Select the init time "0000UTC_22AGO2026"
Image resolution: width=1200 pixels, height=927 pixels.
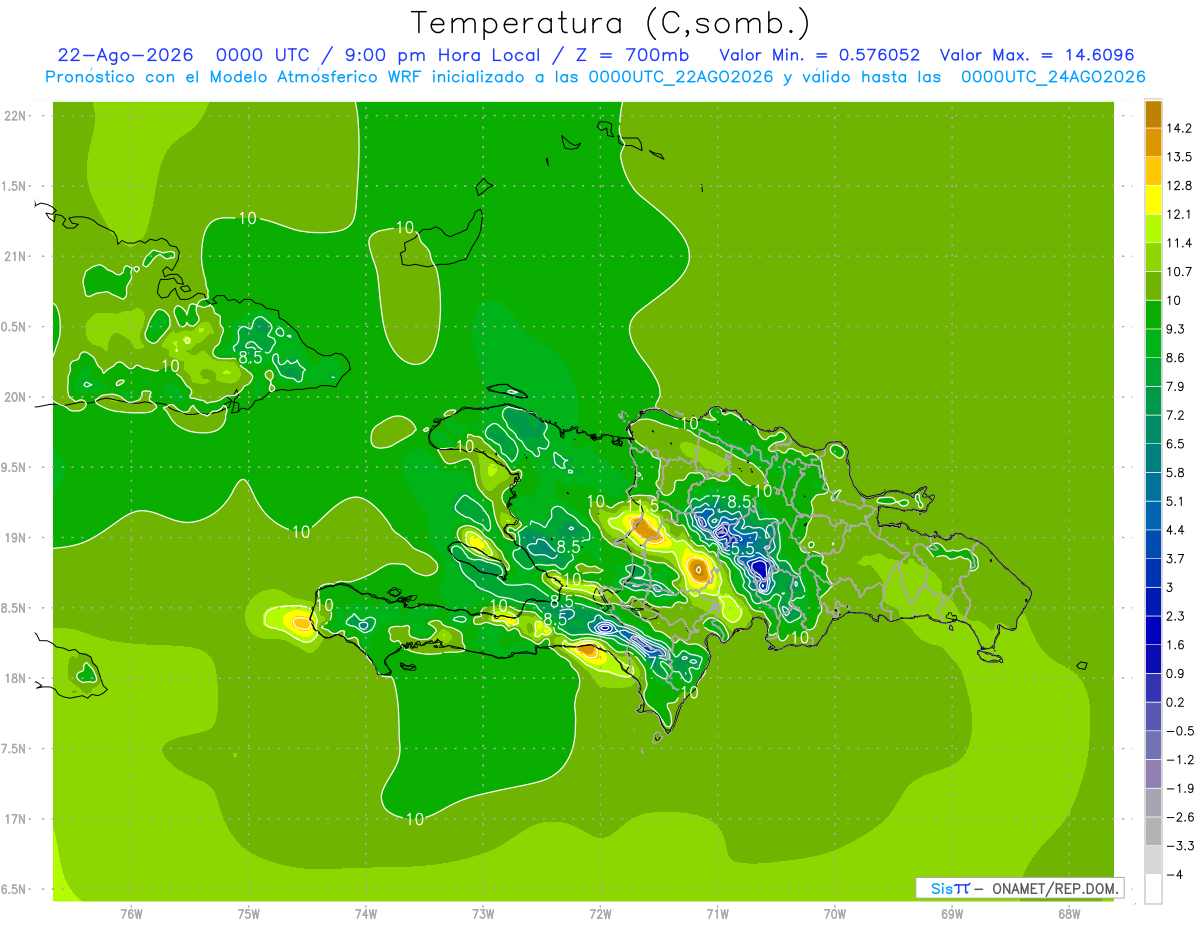click(x=680, y=77)
